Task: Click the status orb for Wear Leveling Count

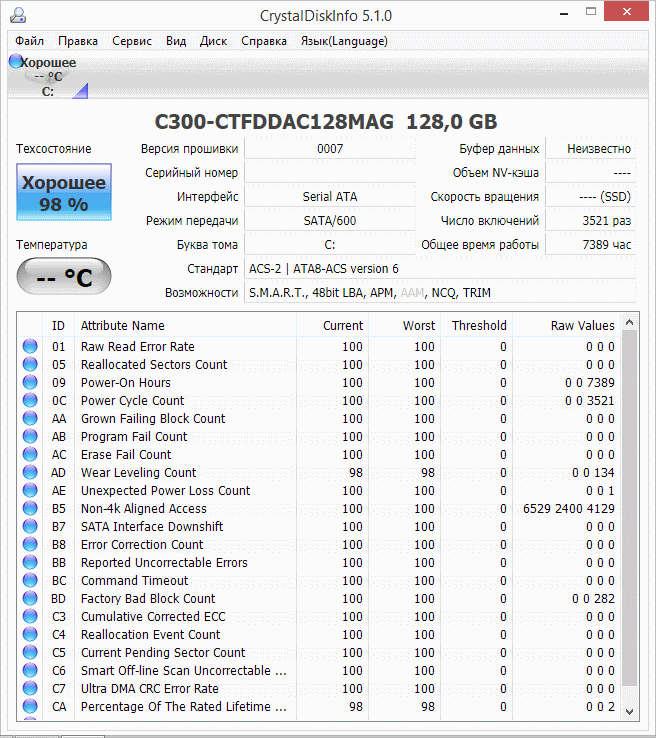Action: click(x=30, y=472)
